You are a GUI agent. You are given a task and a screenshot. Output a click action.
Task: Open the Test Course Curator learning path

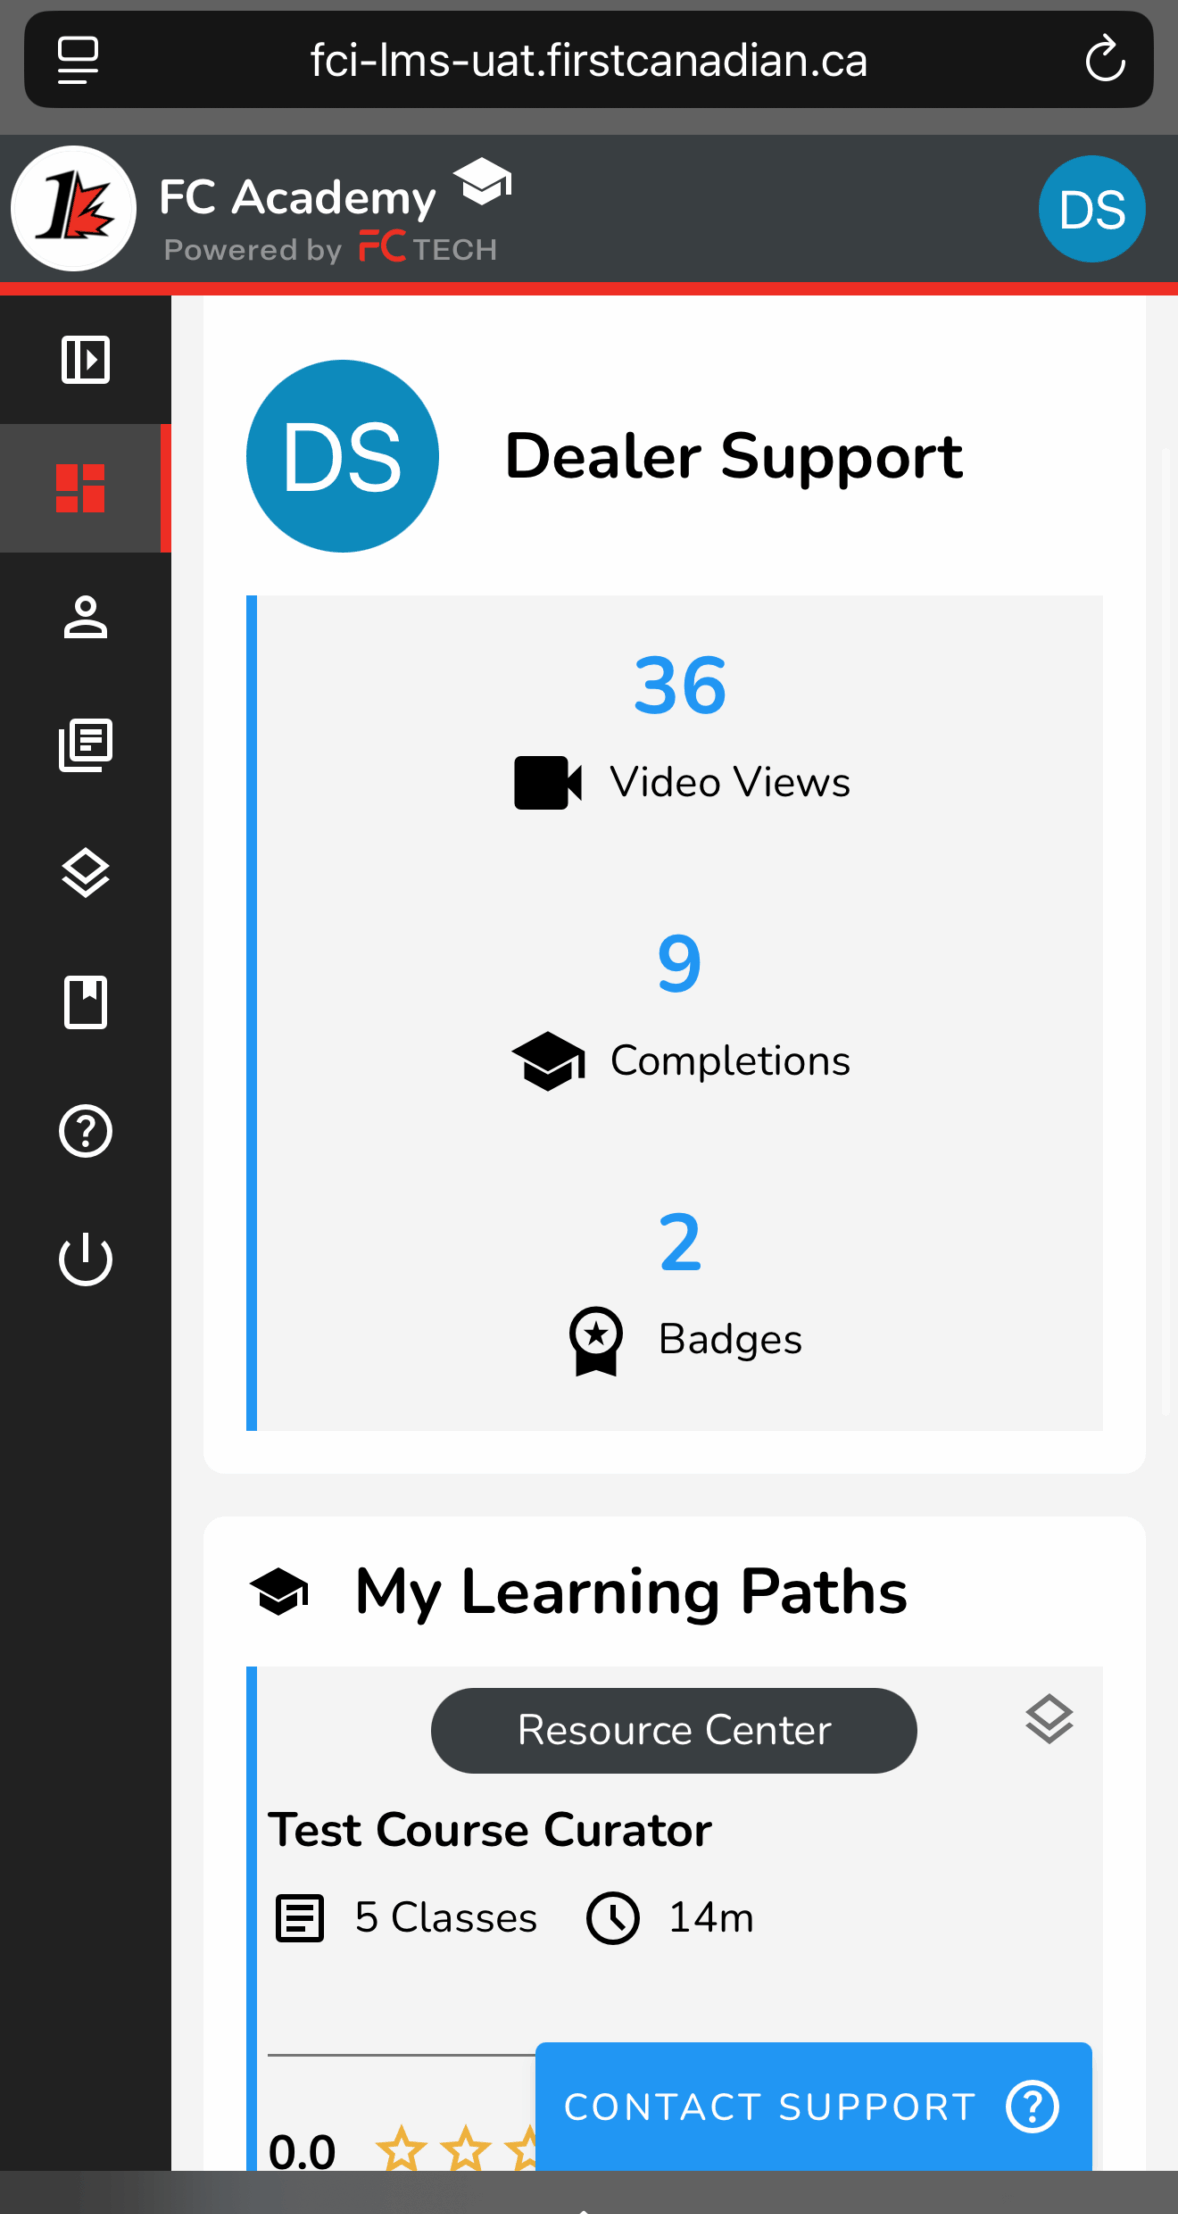point(490,1830)
